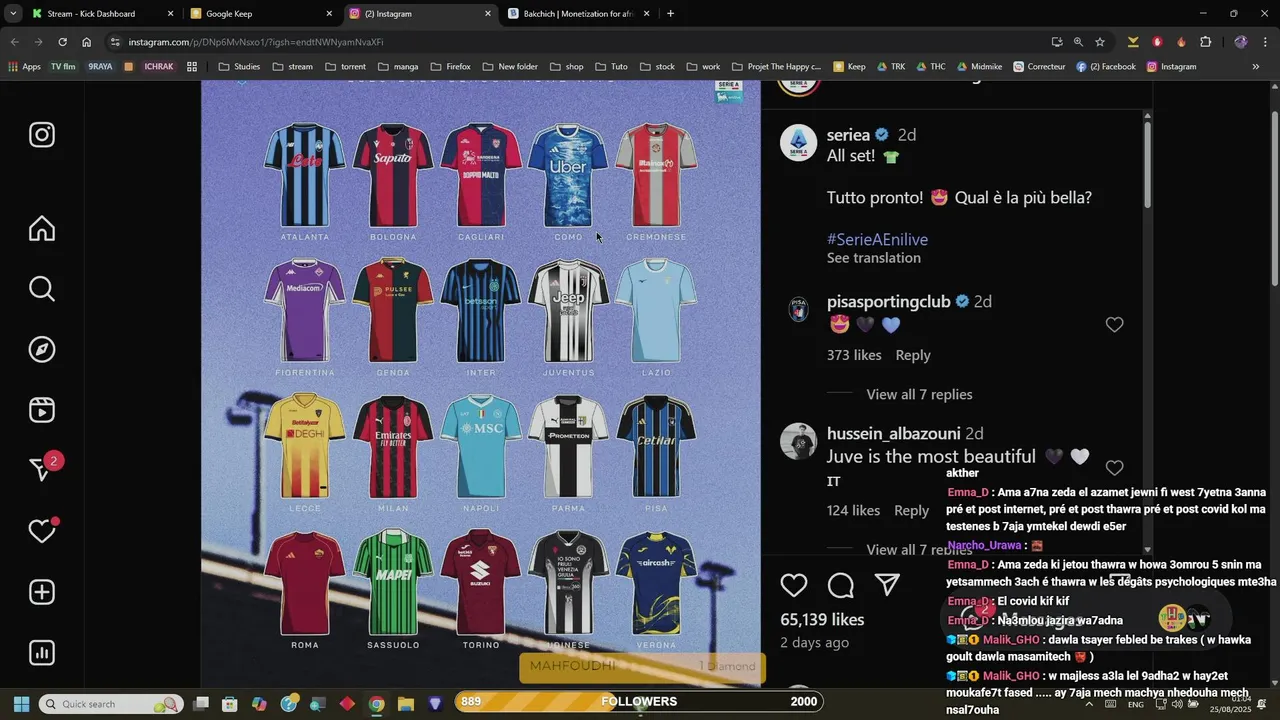This screenshot has width=1280, height=720.
Task: Open the Instagram logo home link
Action: point(42,135)
